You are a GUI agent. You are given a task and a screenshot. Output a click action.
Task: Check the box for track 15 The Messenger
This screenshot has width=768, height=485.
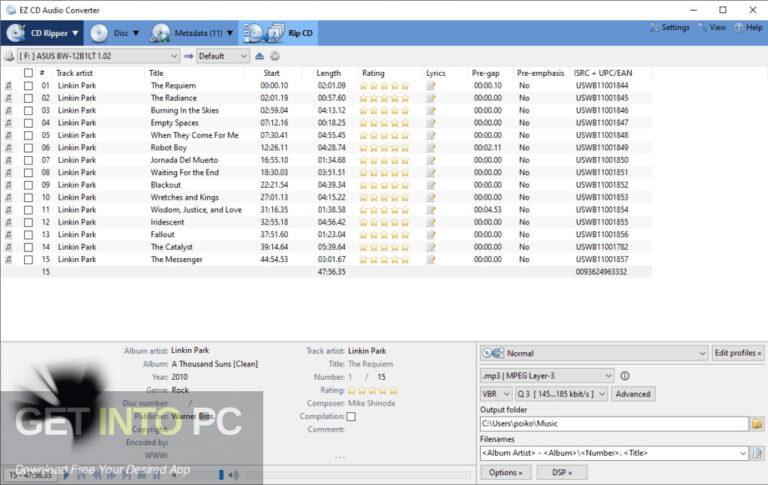[28, 260]
